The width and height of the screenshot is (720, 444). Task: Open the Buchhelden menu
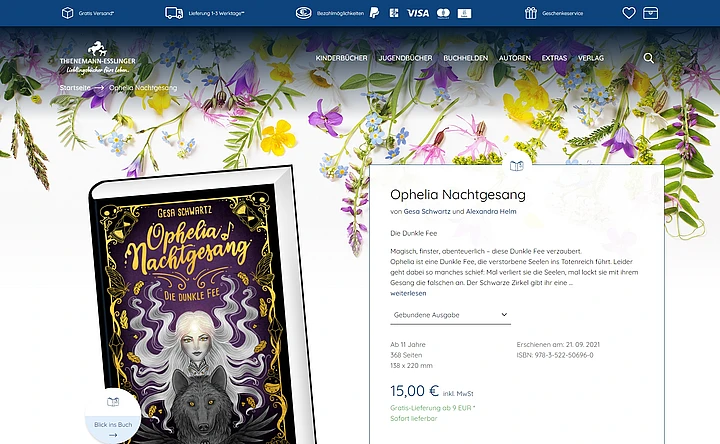coord(466,58)
